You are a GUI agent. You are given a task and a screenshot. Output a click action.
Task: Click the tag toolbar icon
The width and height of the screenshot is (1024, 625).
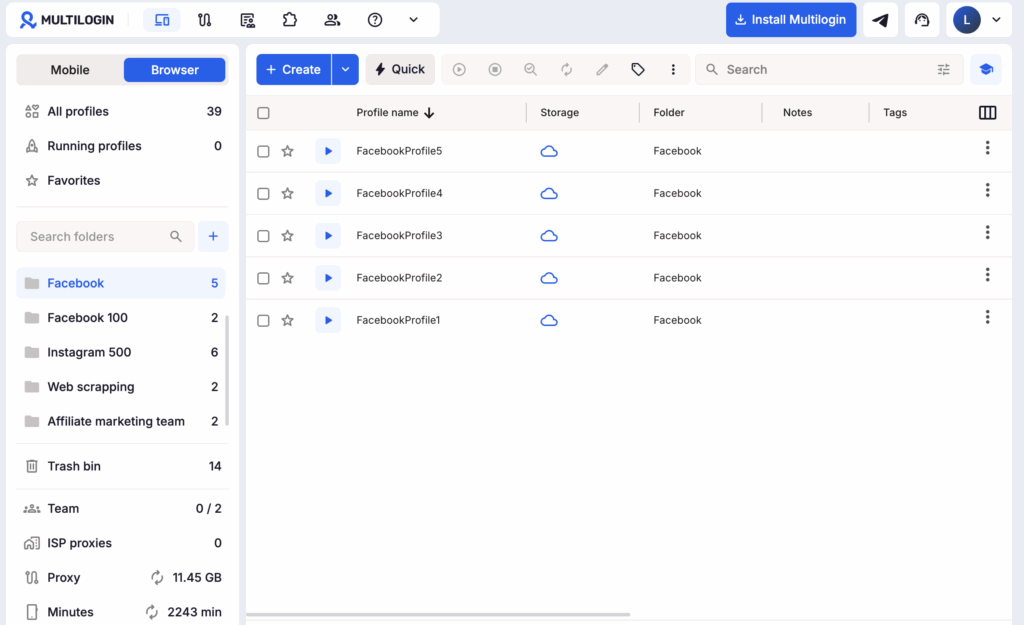coord(638,69)
